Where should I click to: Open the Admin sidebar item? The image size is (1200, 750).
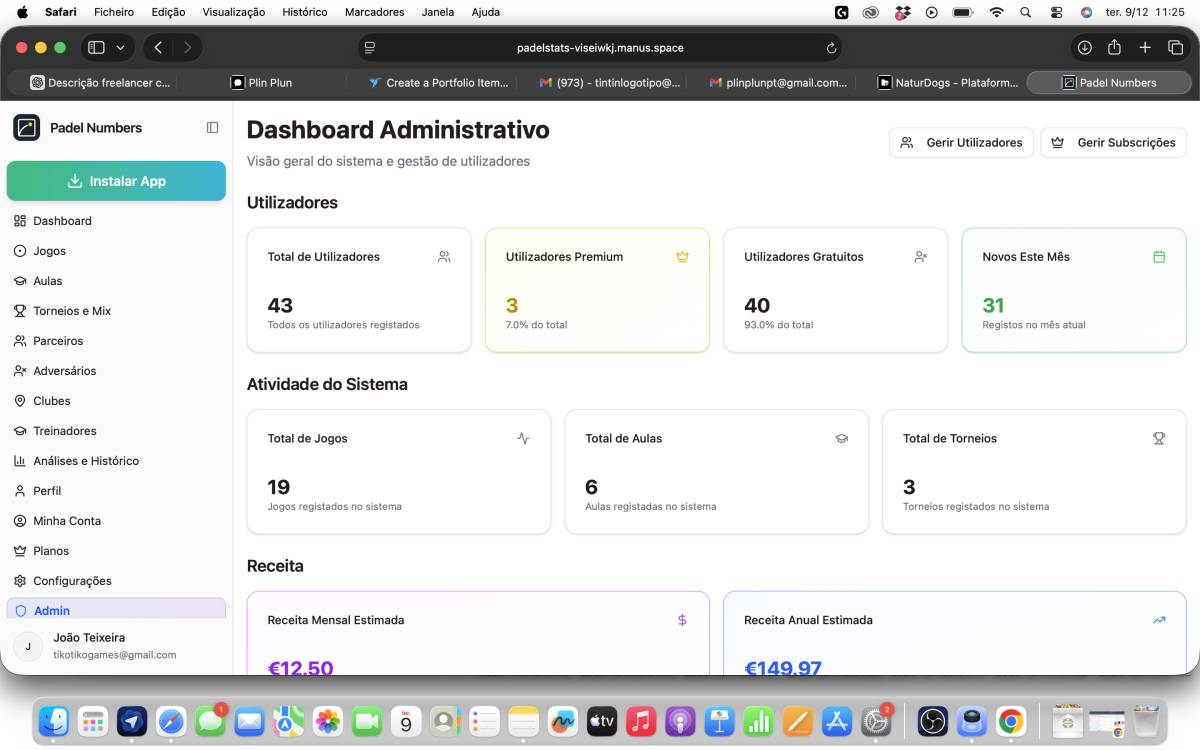tap(116, 610)
